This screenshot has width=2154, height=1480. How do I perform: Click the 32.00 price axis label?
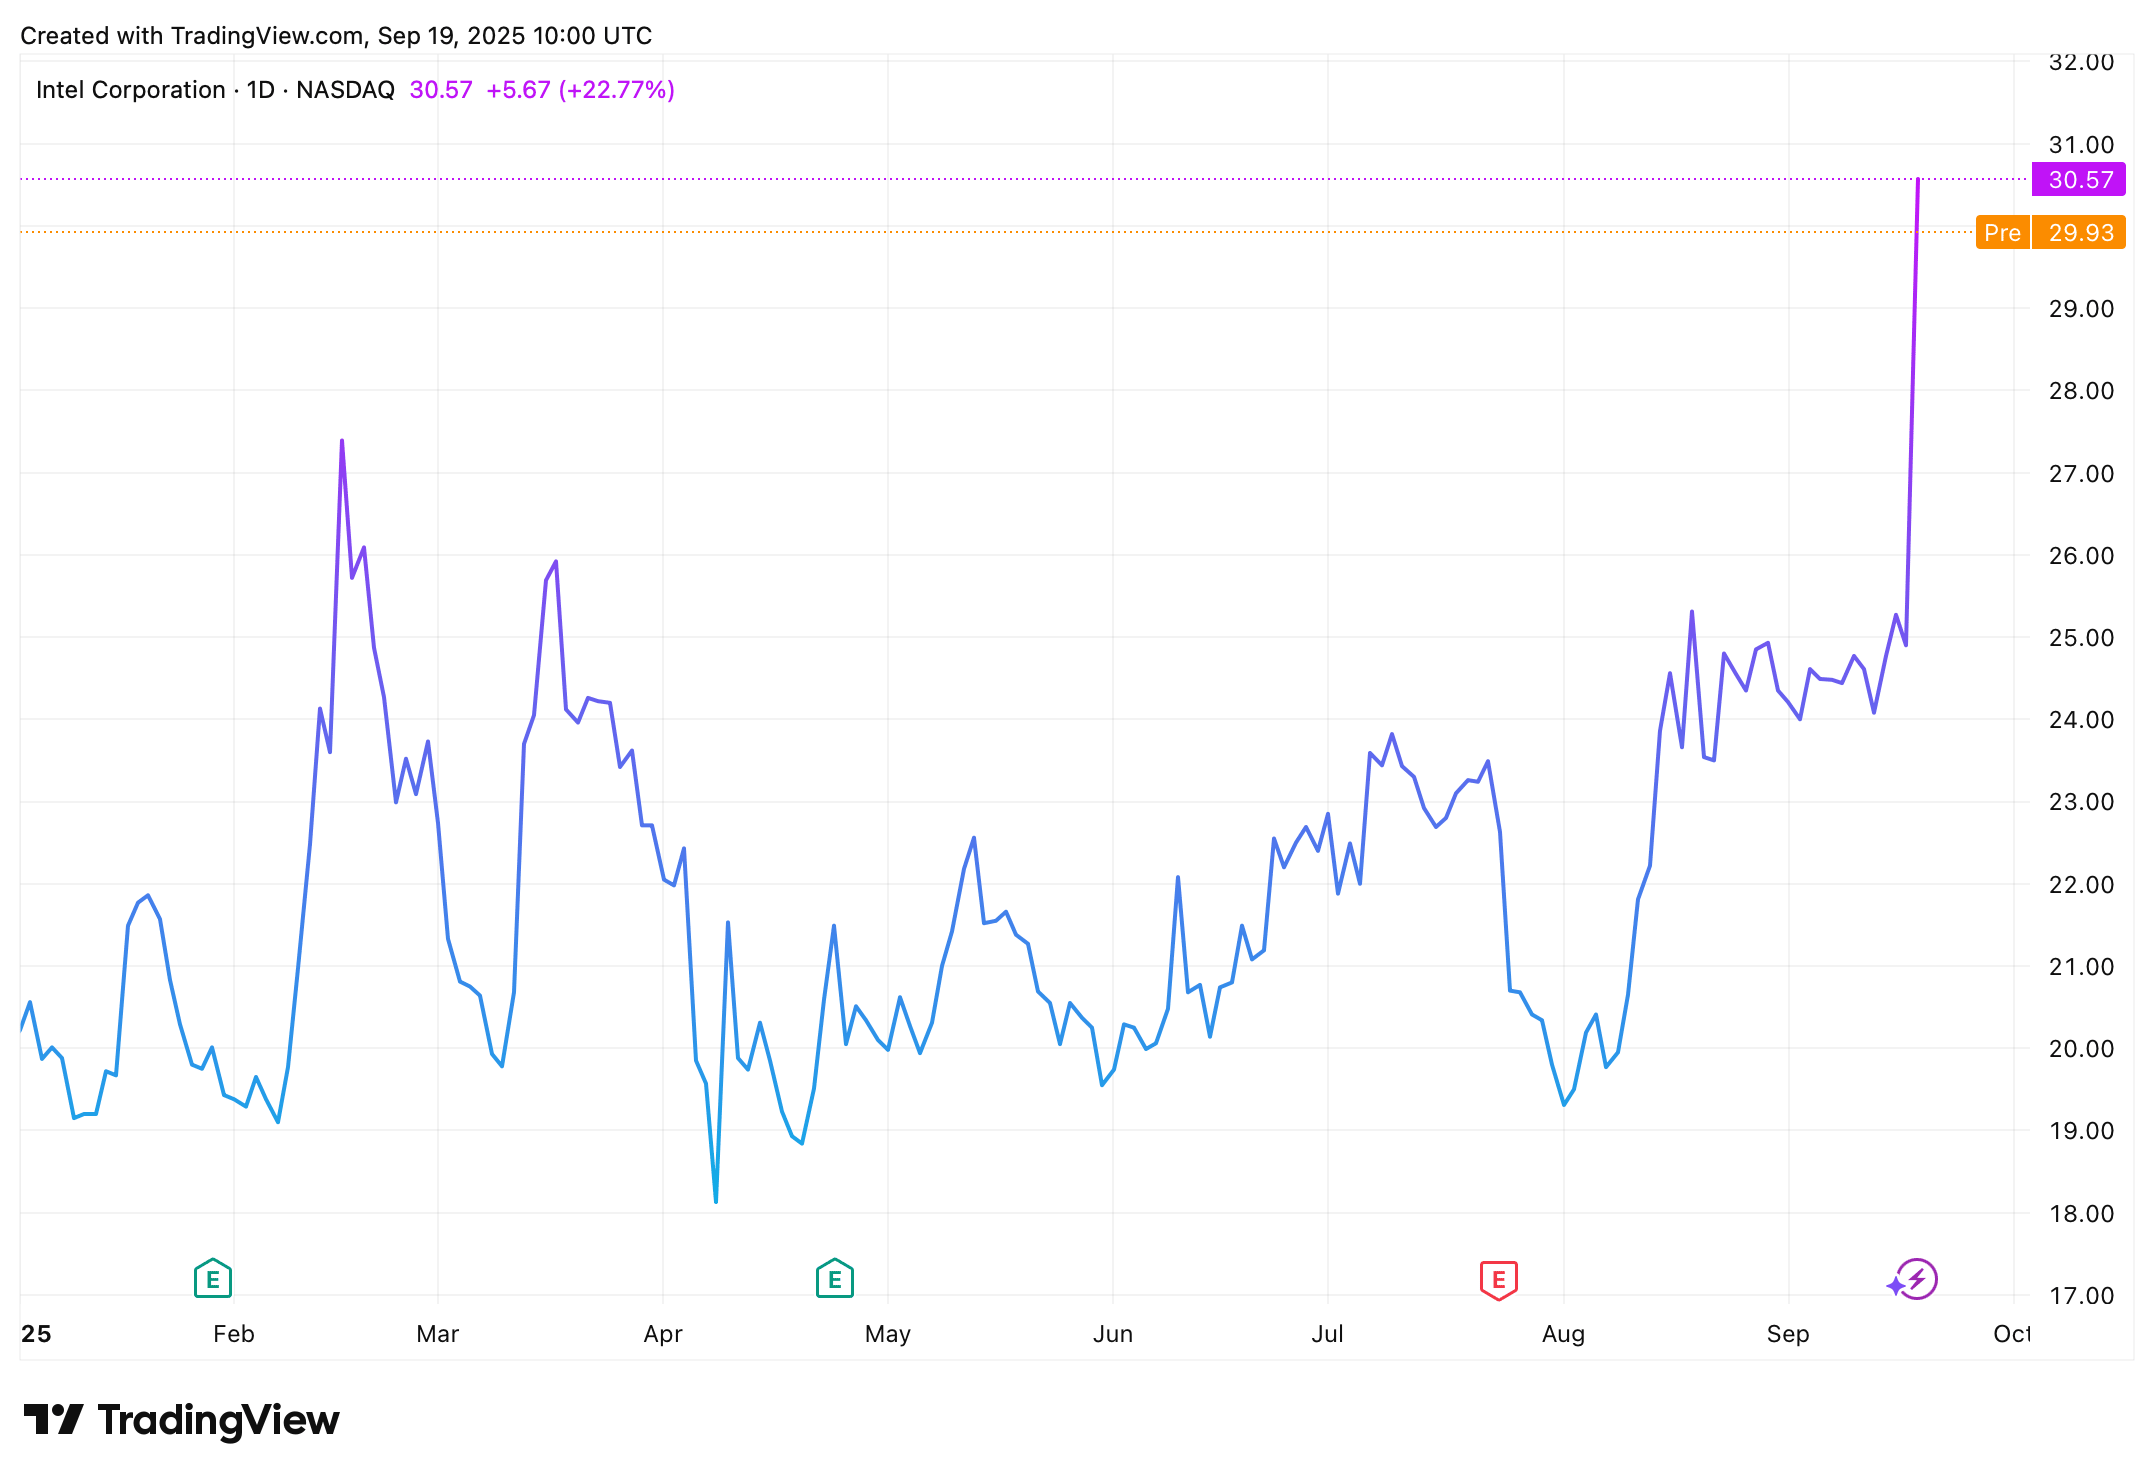[2081, 62]
